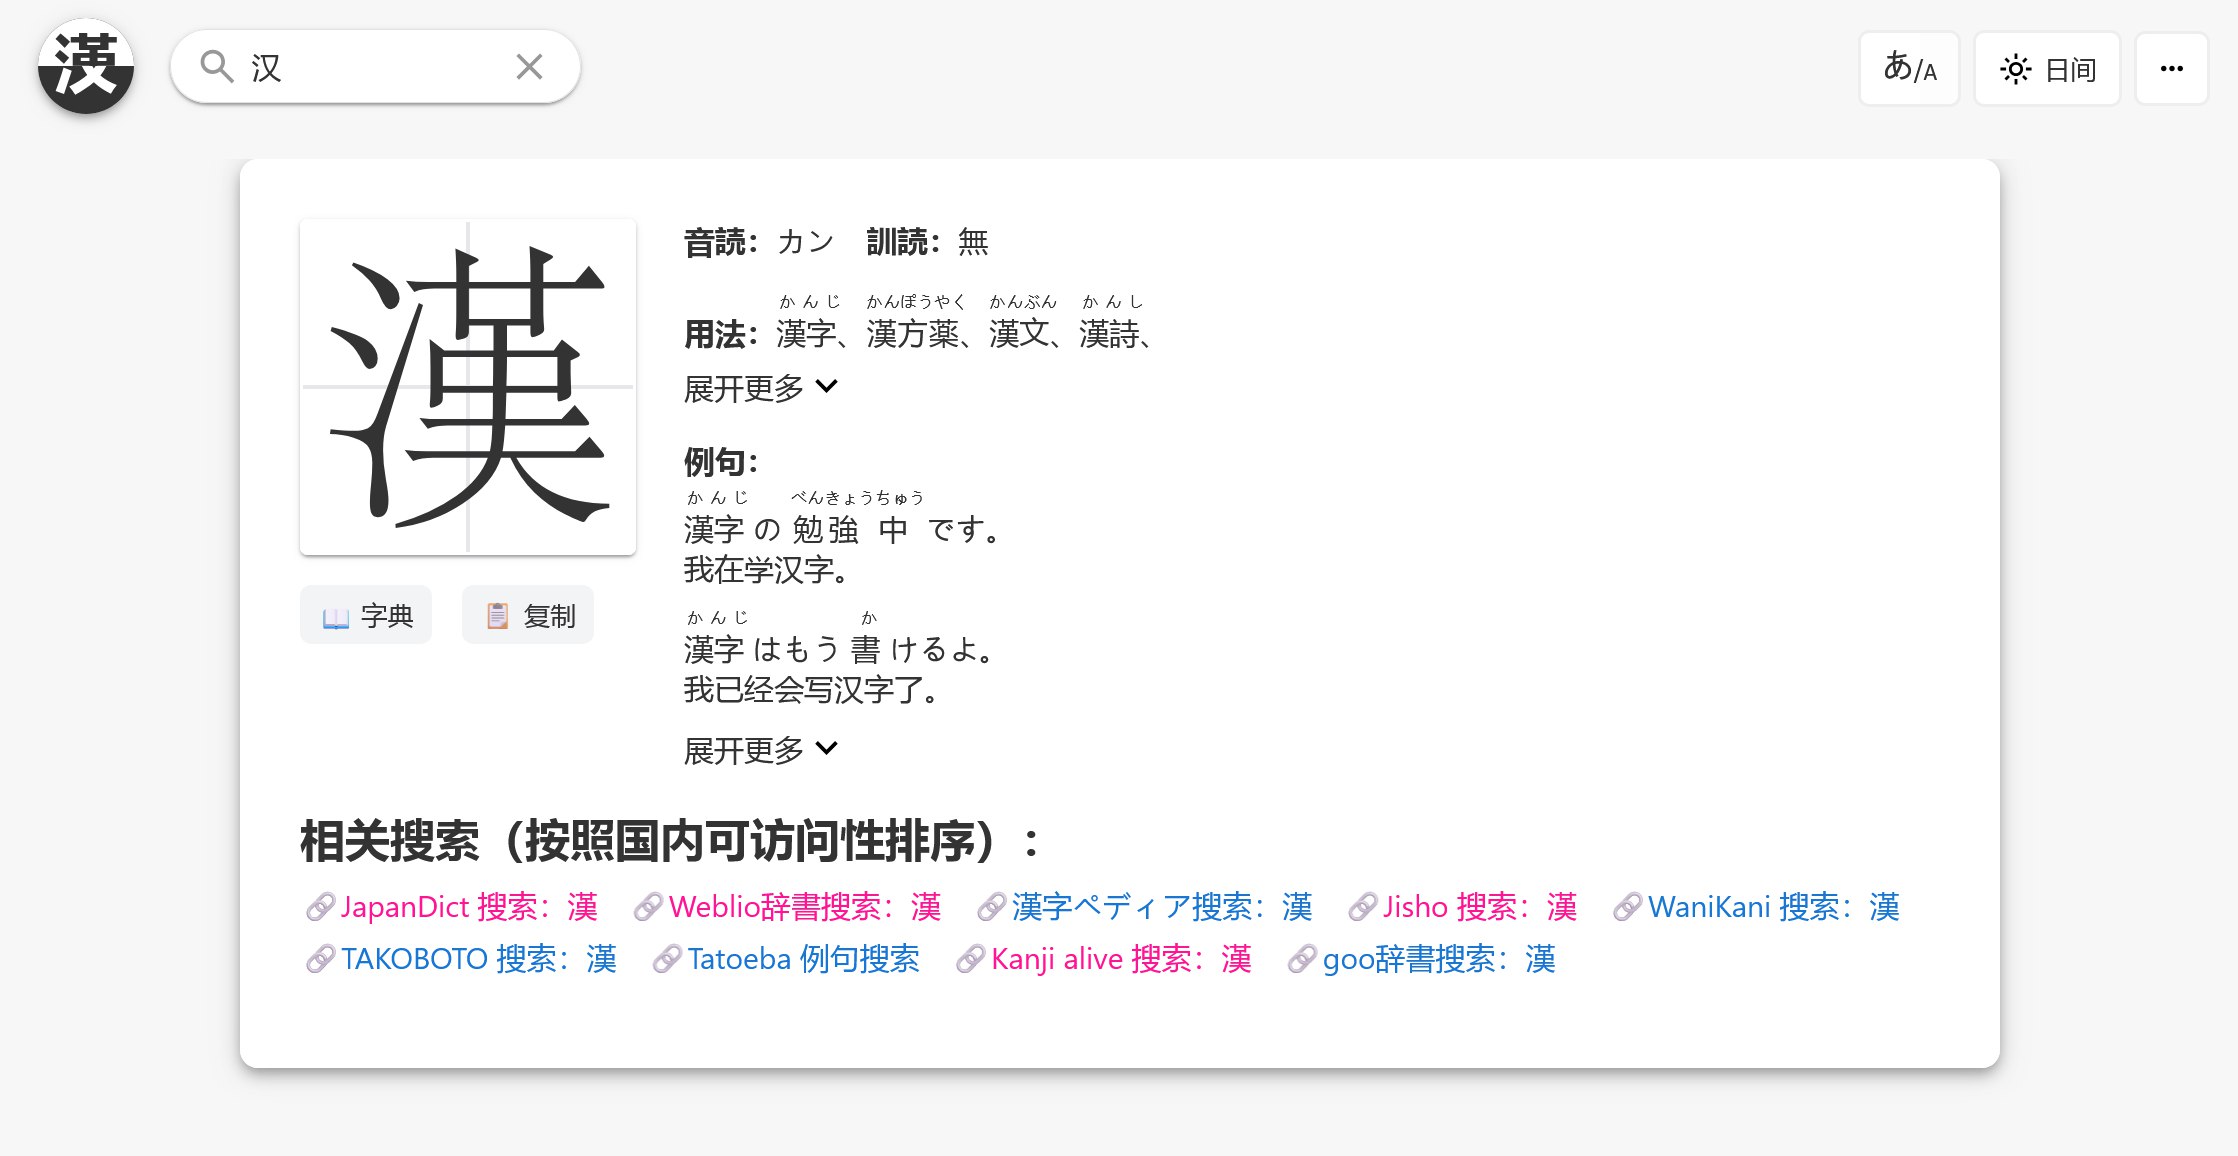Open the TAKOBOTO 搜索 link

click(x=461, y=959)
